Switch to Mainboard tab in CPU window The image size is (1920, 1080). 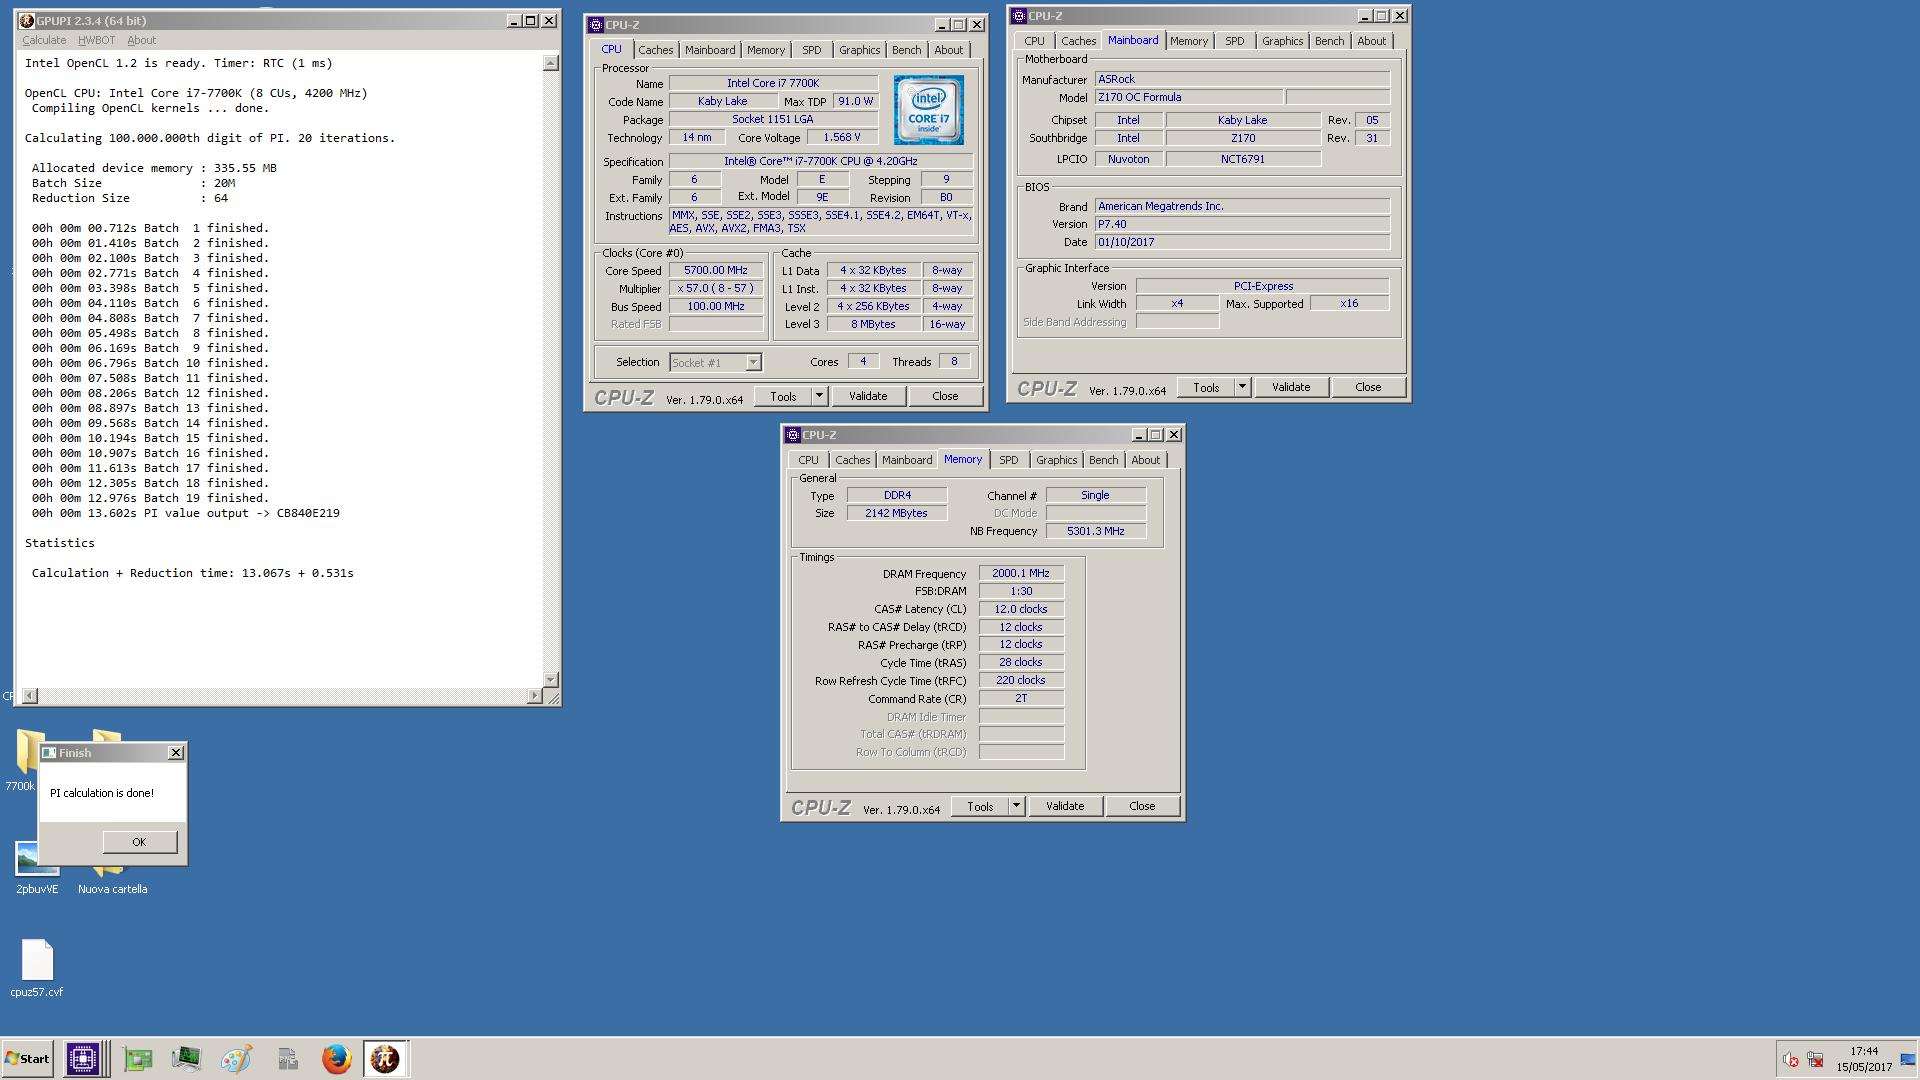coord(710,50)
